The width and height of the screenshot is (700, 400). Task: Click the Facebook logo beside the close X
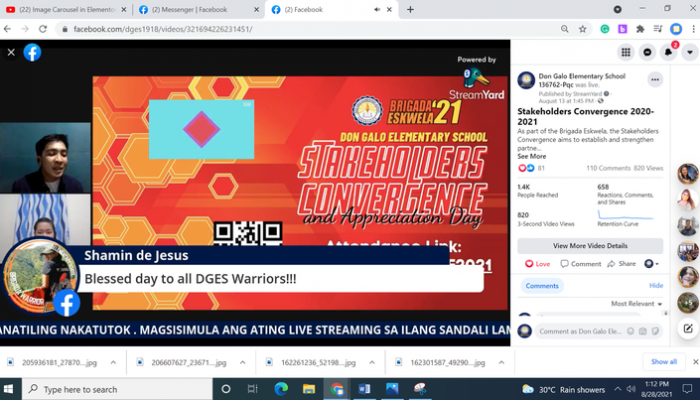click(32, 52)
